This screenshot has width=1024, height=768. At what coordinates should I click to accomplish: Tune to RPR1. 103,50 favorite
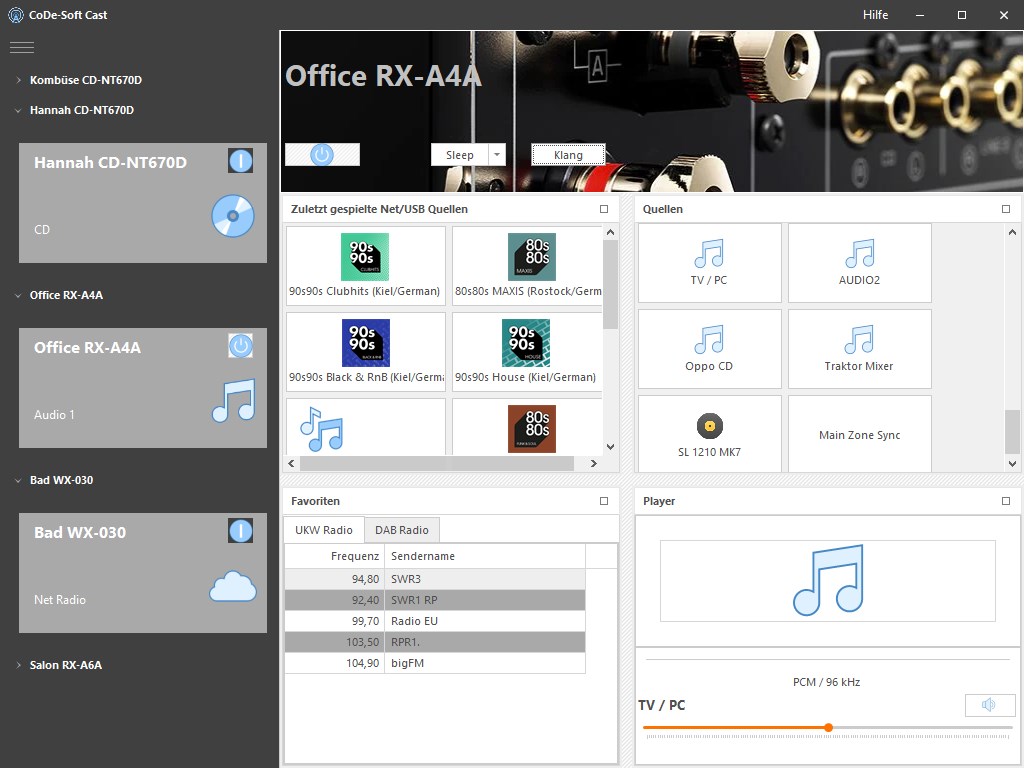[x=435, y=641]
